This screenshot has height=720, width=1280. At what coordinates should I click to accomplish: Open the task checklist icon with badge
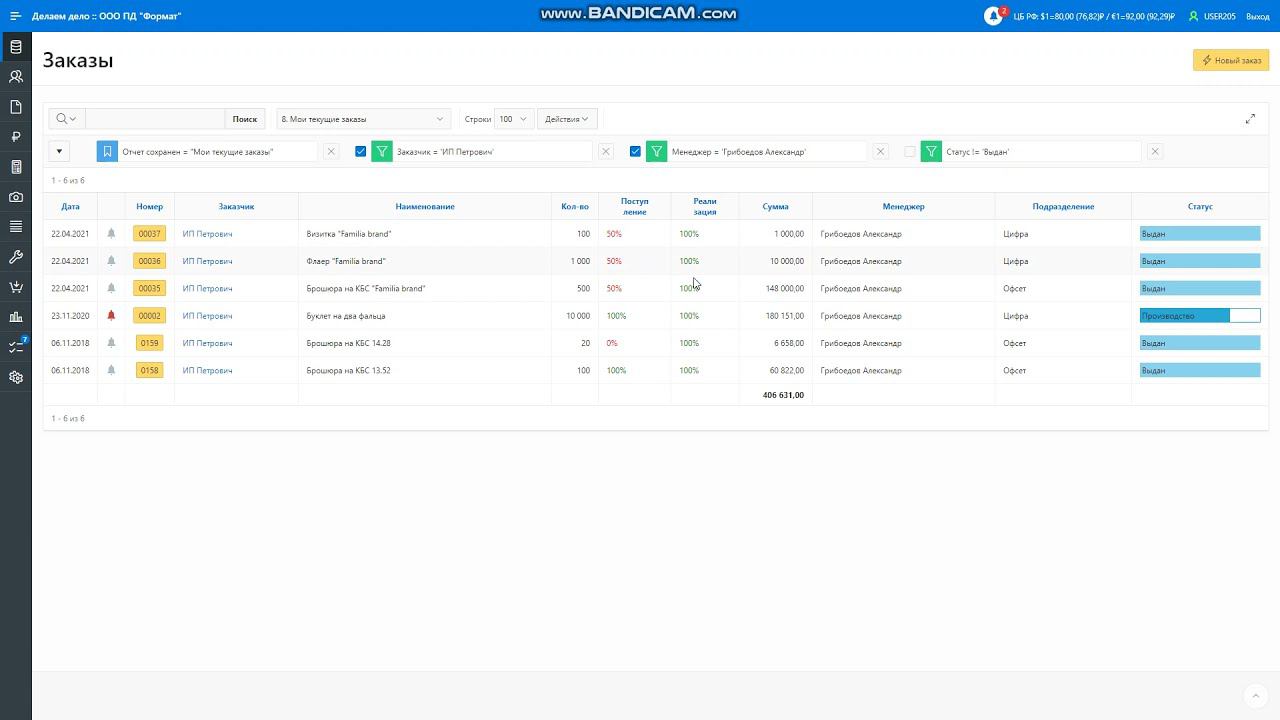(x=16, y=346)
